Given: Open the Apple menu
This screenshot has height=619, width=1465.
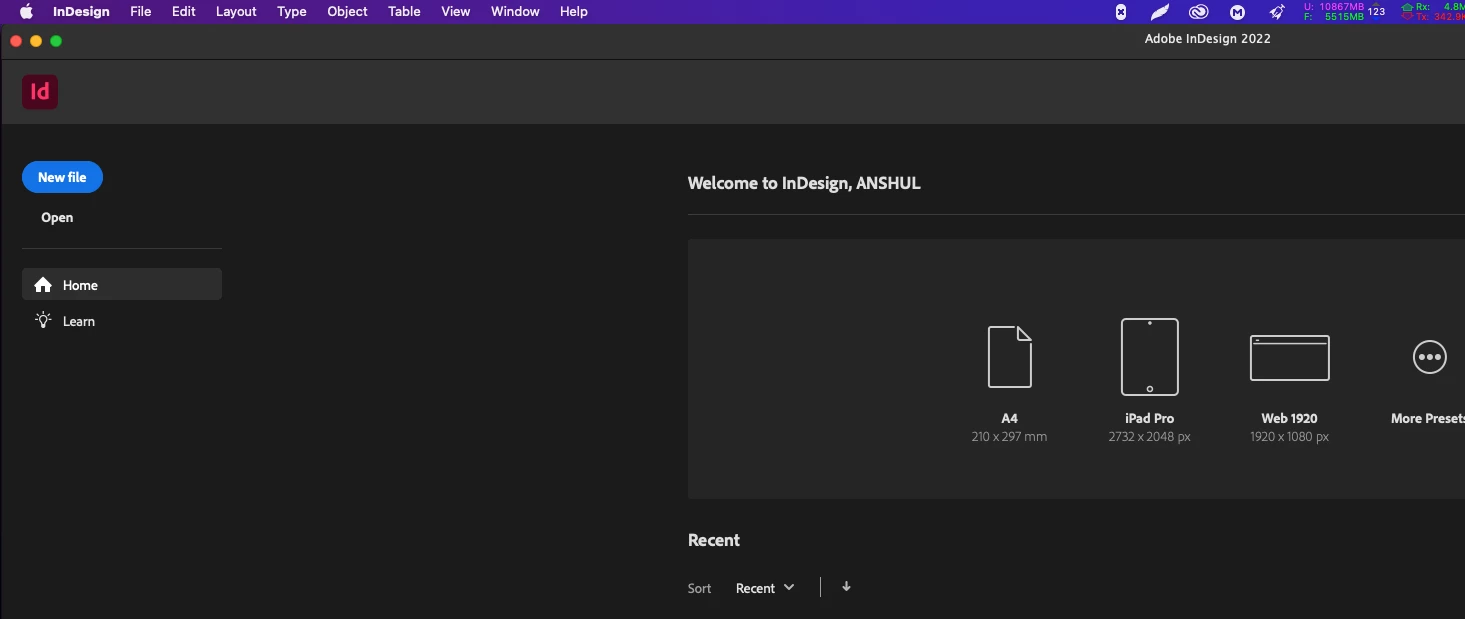Looking at the screenshot, I should tap(26, 12).
